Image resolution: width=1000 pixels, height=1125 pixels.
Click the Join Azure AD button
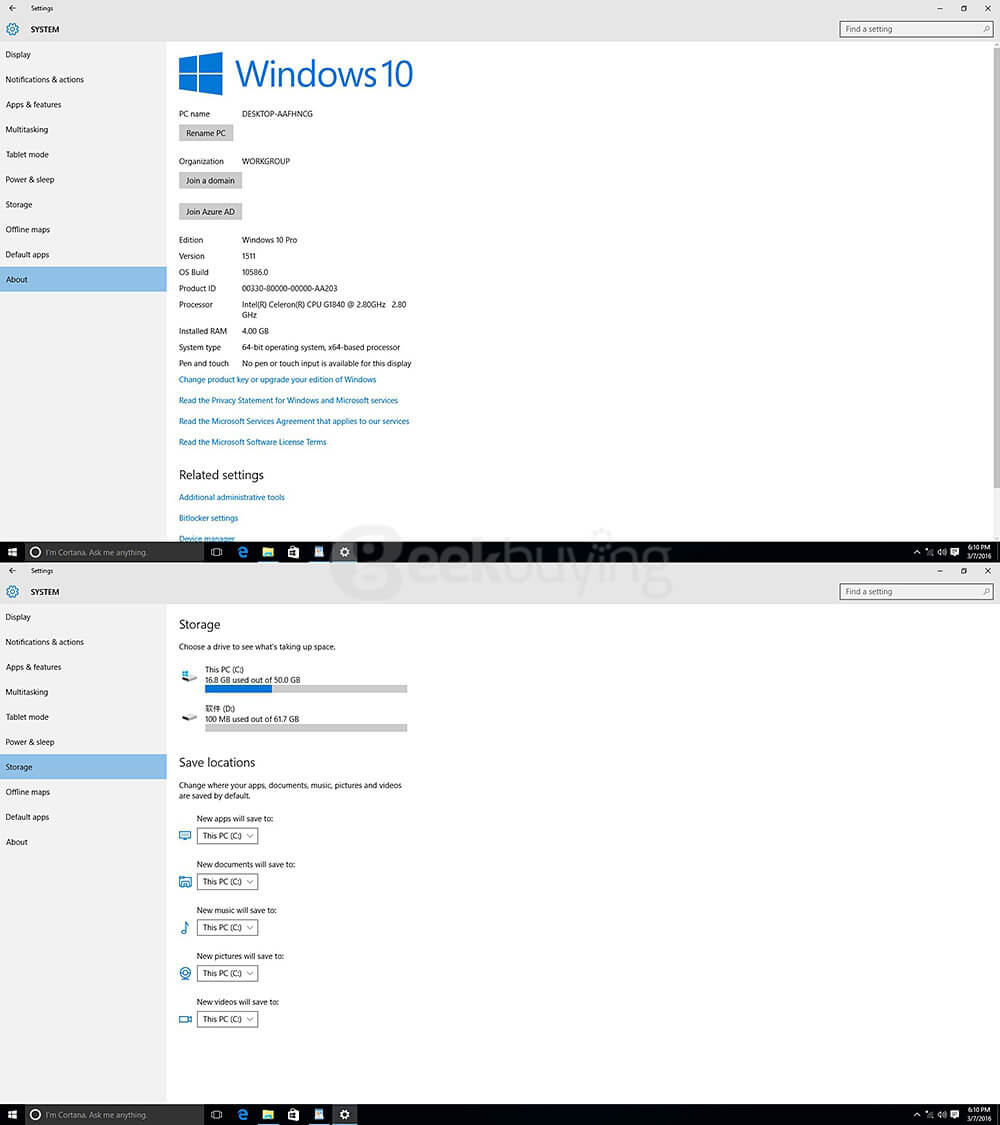[210, 212]
